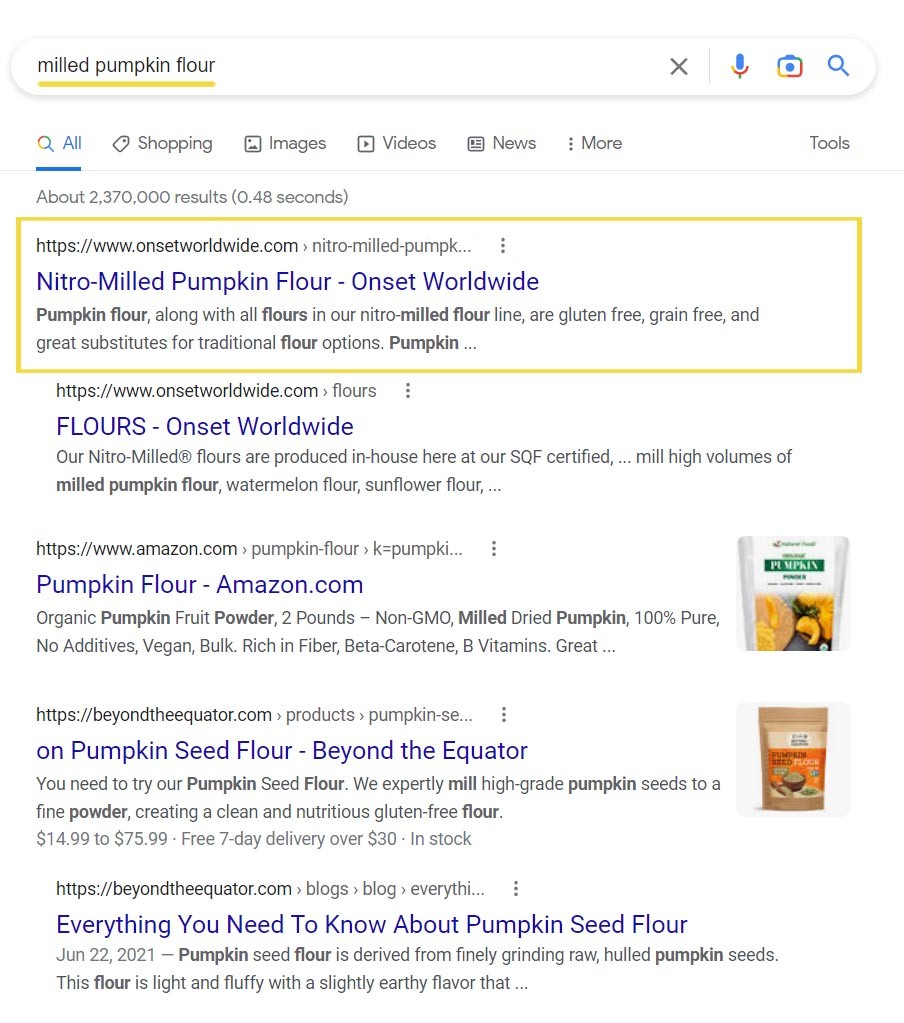The height and width of the screenshot is (1023, 904).
Task: Open options for FLOURS Onset Worldwide result
Action: [x=408, y=391]
